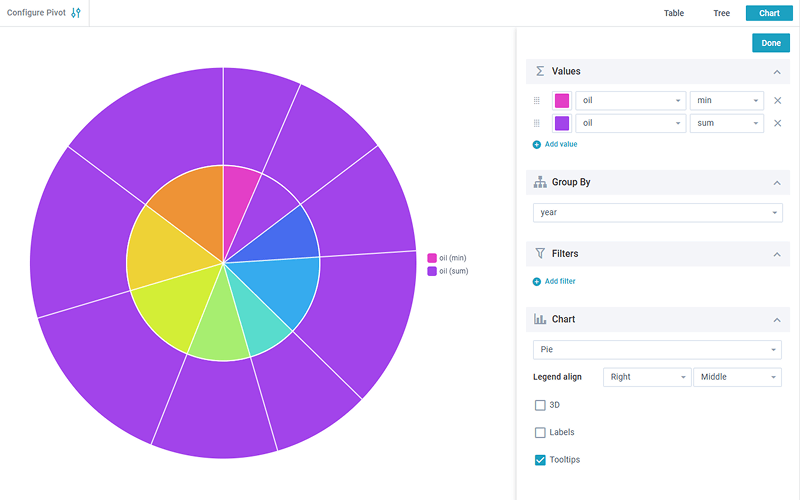Click plus icon next to Add filter
The height and width of the screenshot is (500, 800).
[537, 281]
